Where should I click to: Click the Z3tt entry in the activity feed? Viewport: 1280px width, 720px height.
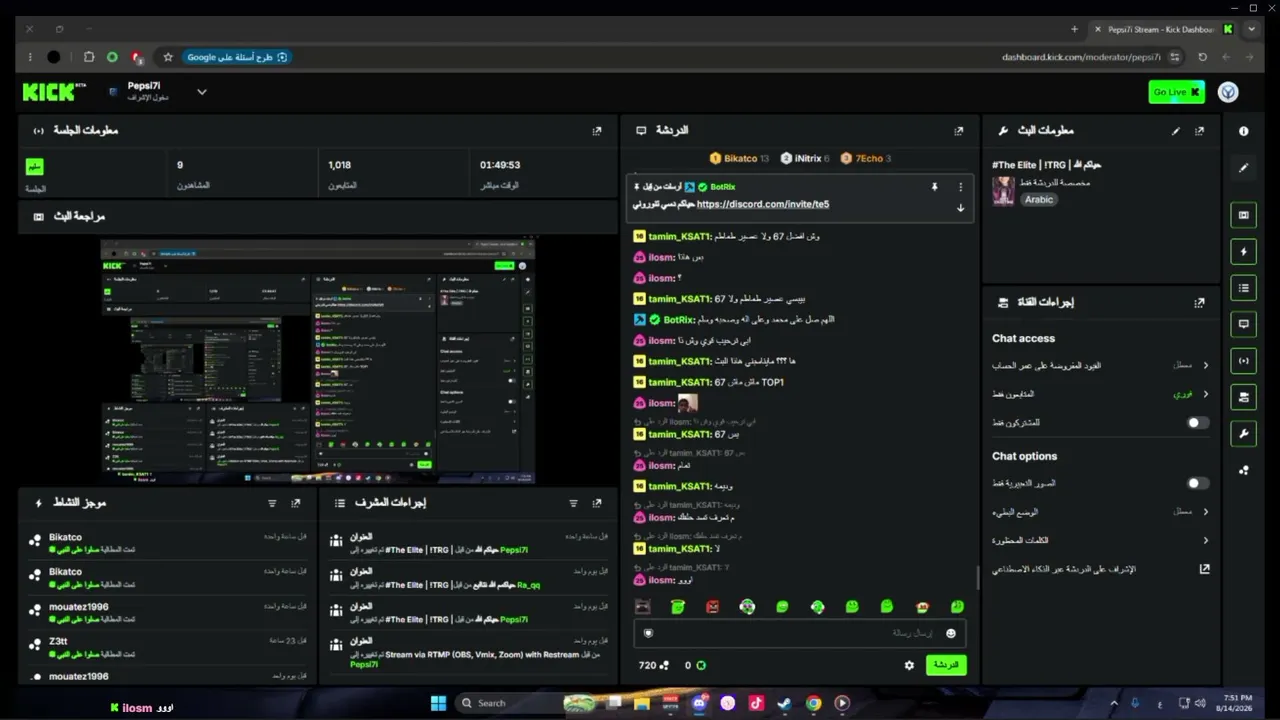(x=168, y=646)
